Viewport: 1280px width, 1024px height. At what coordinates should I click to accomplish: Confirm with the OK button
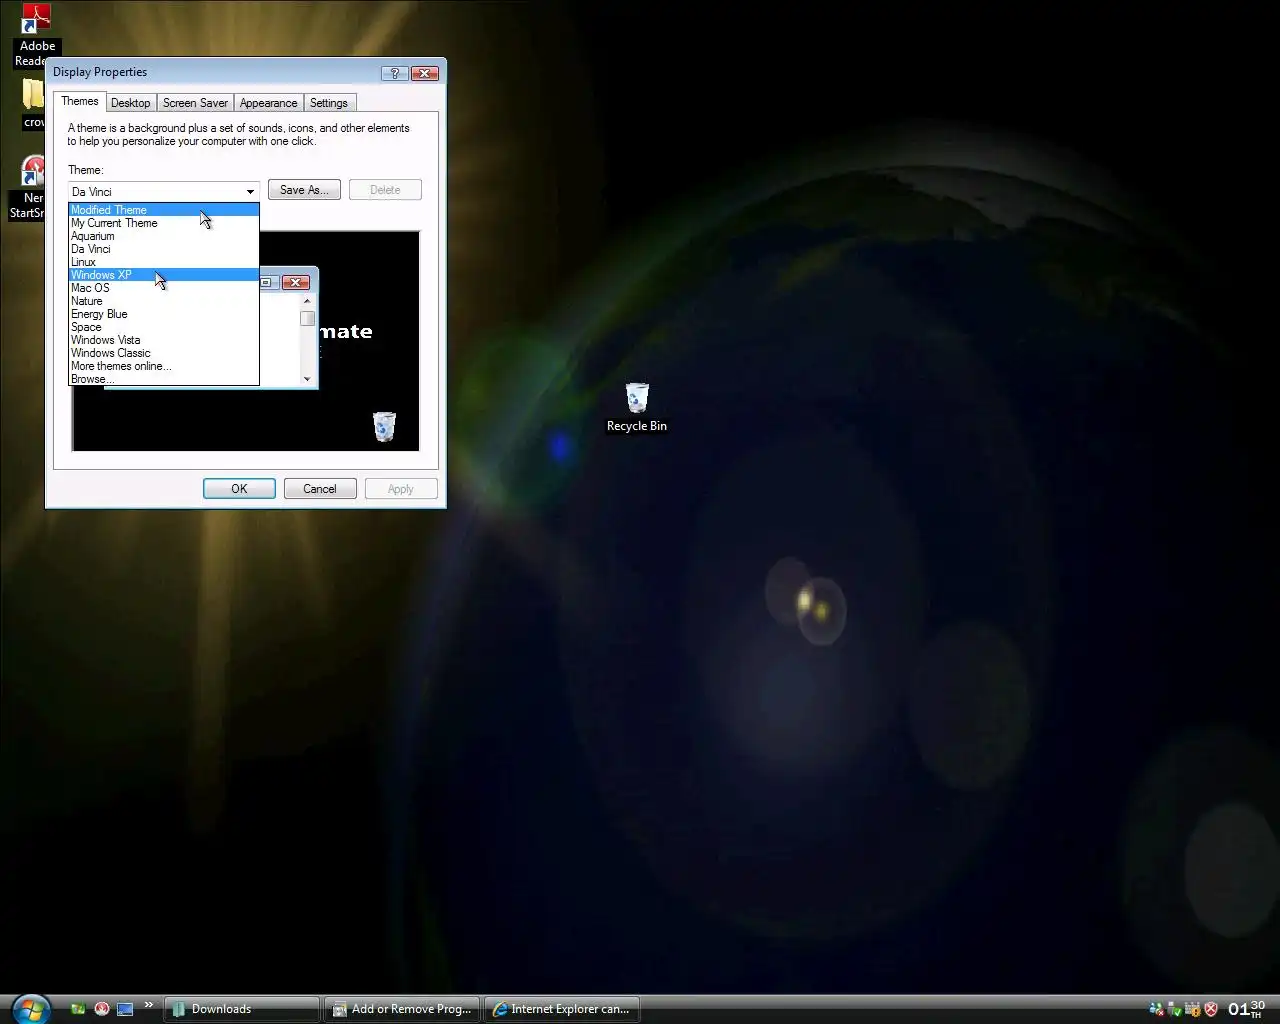[239, 489]
